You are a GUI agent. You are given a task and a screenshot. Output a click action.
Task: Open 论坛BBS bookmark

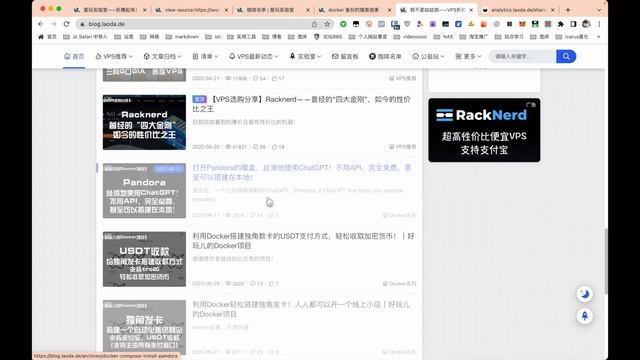[328, 37]
